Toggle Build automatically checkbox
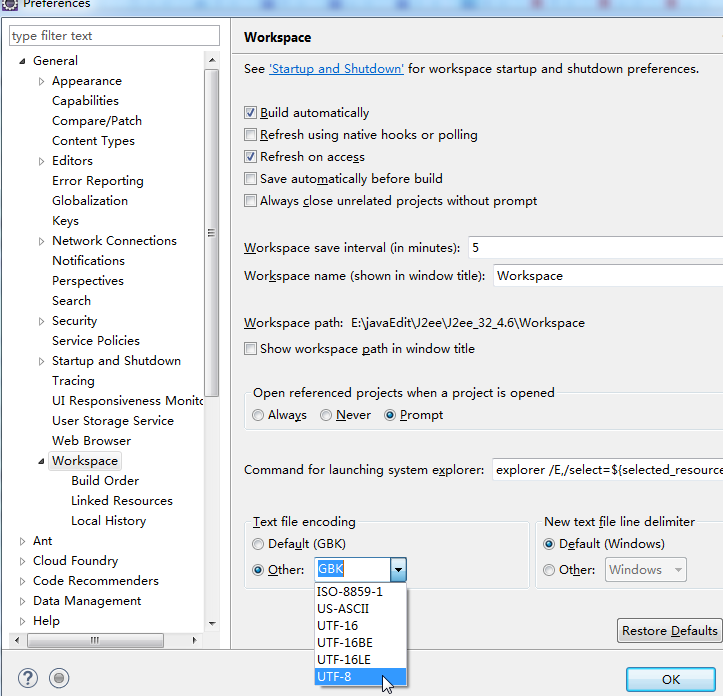 pyautogui.click(x=250, y=113)
